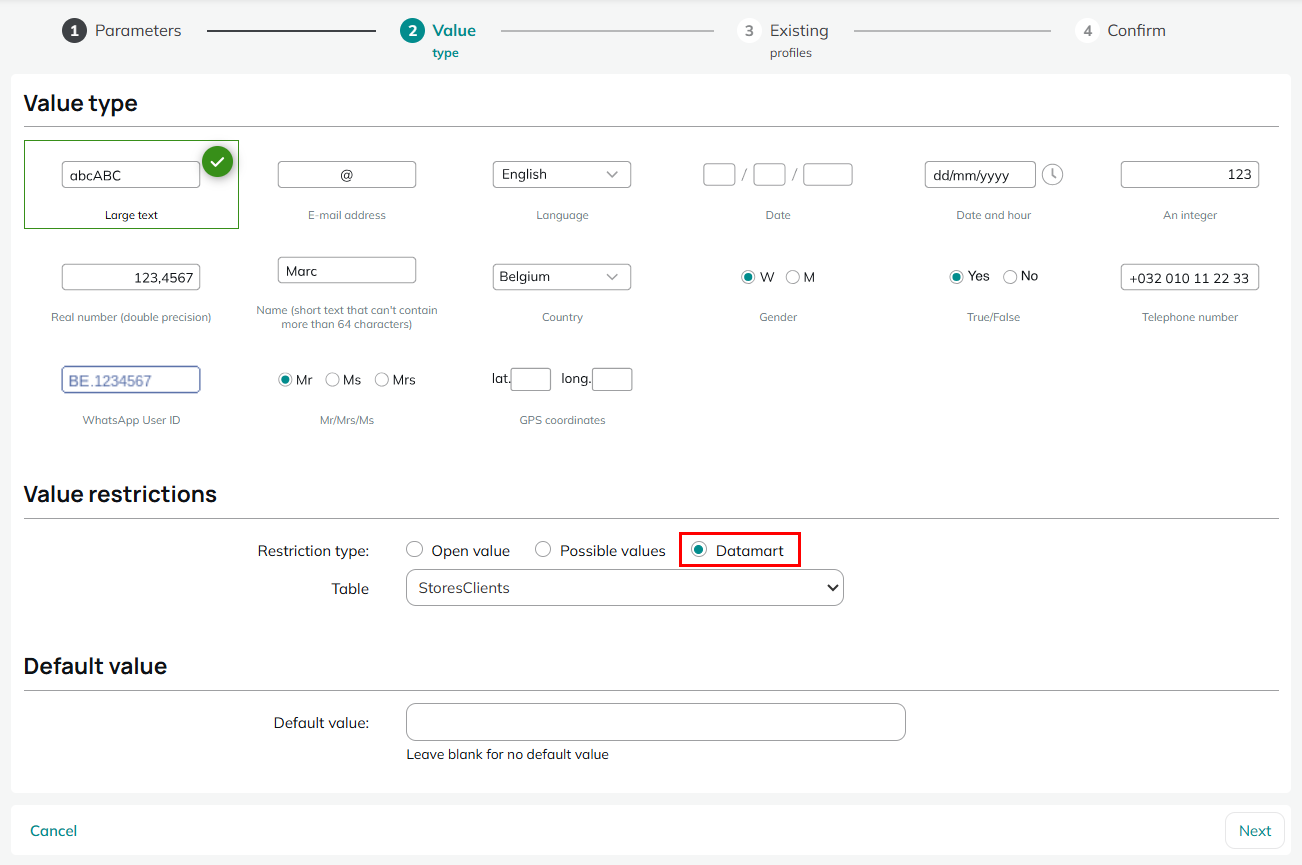The image size is (1302, 865).
Task: Open the Belgium country dropdown
Action: (562, 276)
